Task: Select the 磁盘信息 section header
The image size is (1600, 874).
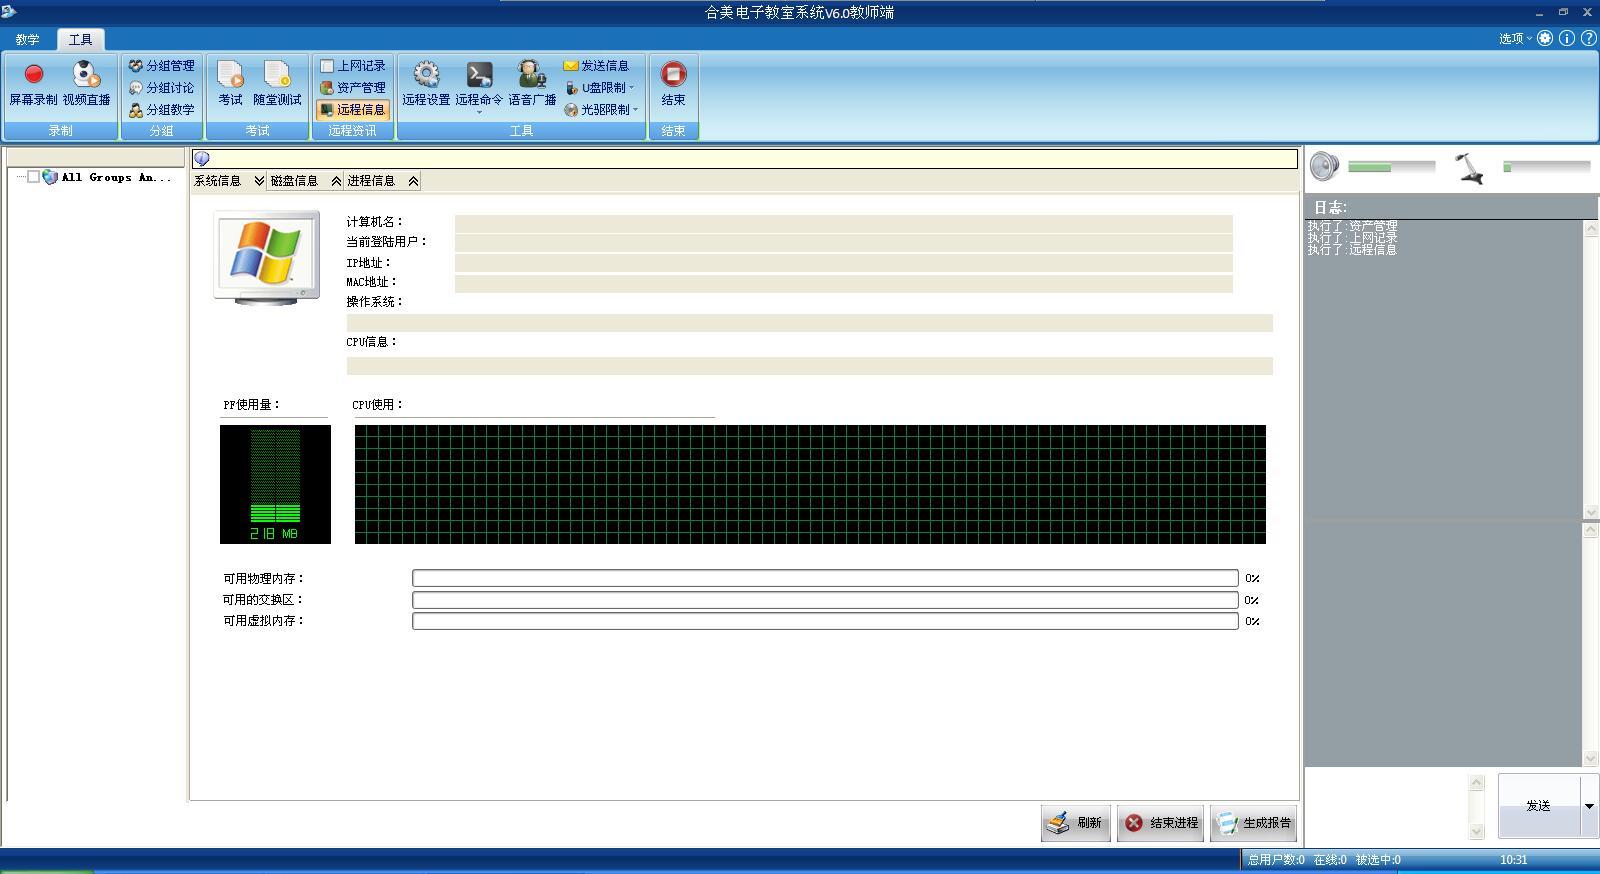Action: (294, 181)
